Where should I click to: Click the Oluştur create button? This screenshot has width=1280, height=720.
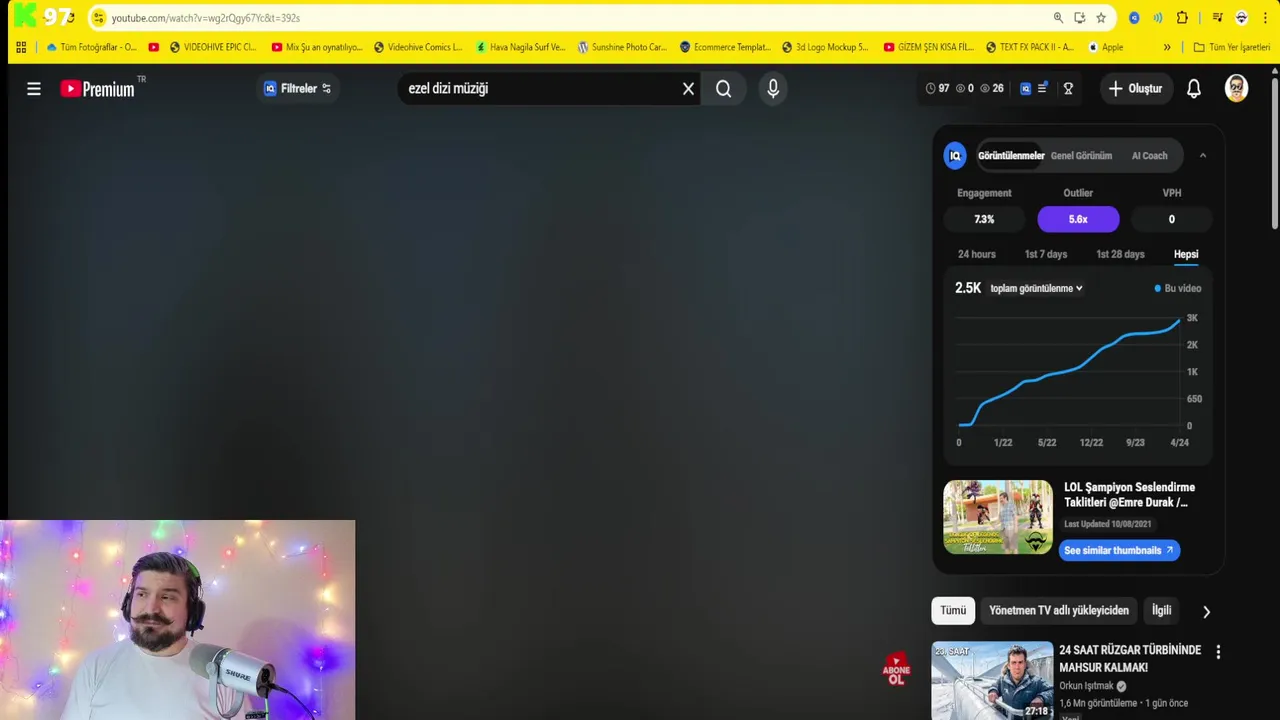1135,88
